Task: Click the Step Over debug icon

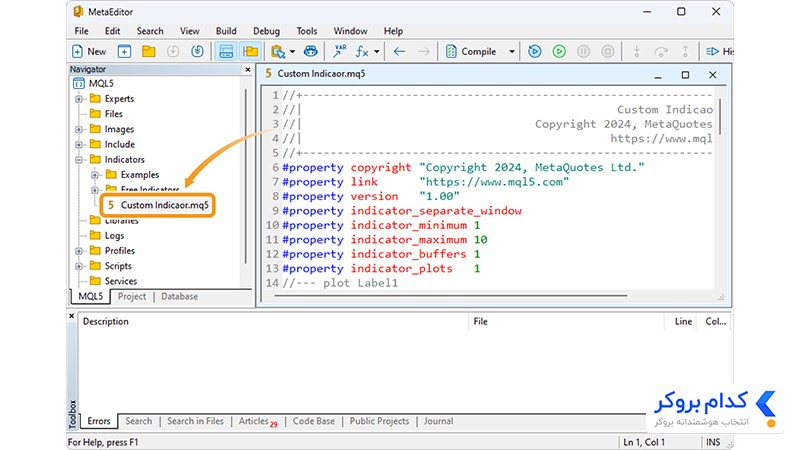Action: [661, 52]
